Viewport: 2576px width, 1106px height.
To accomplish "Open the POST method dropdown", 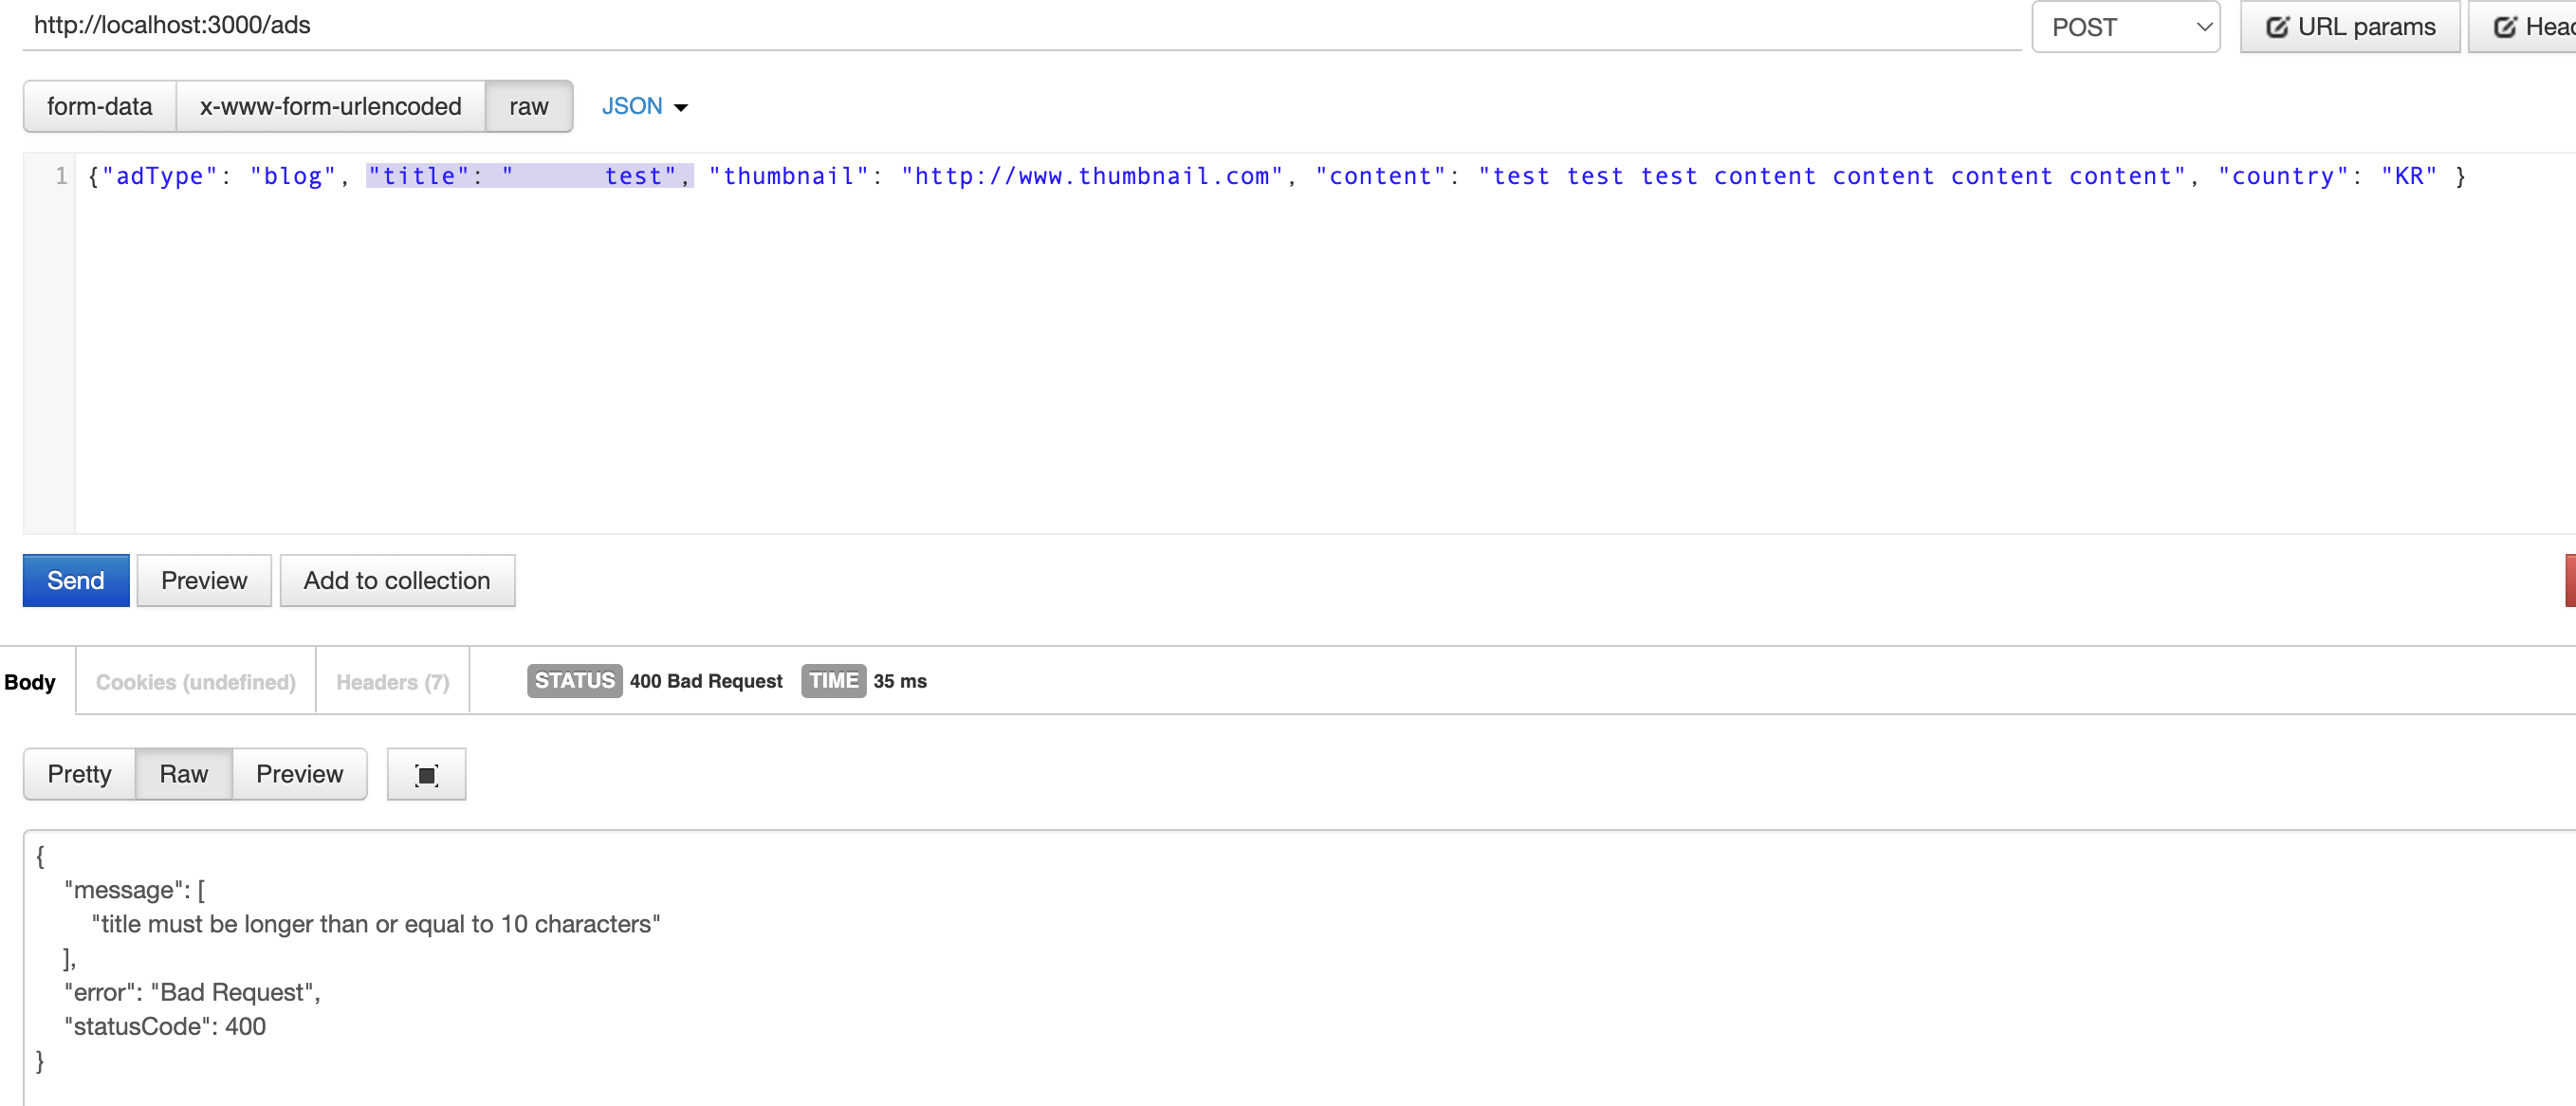I will click(2125, 27).
